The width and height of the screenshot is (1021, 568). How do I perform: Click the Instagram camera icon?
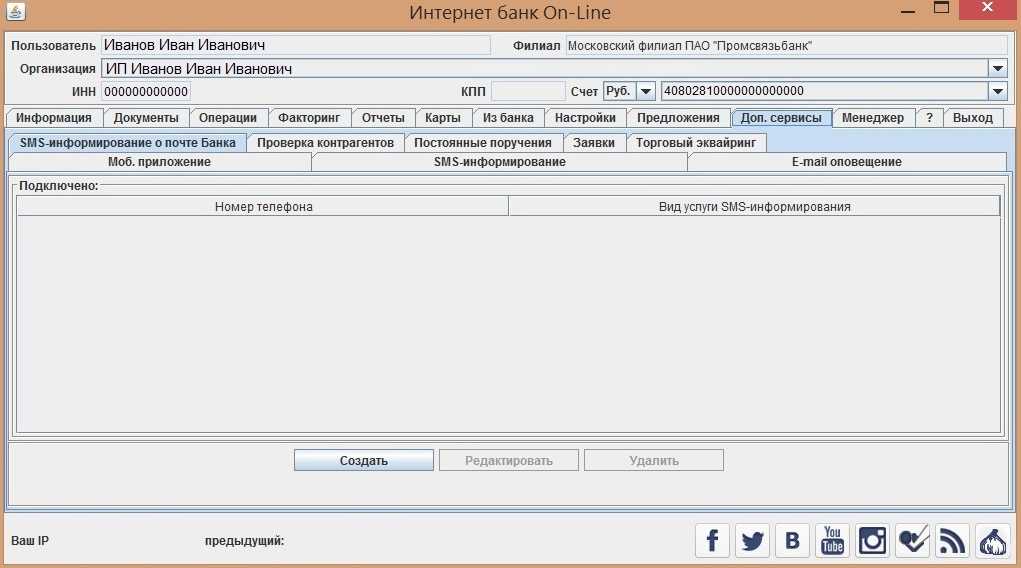[872, 541]
